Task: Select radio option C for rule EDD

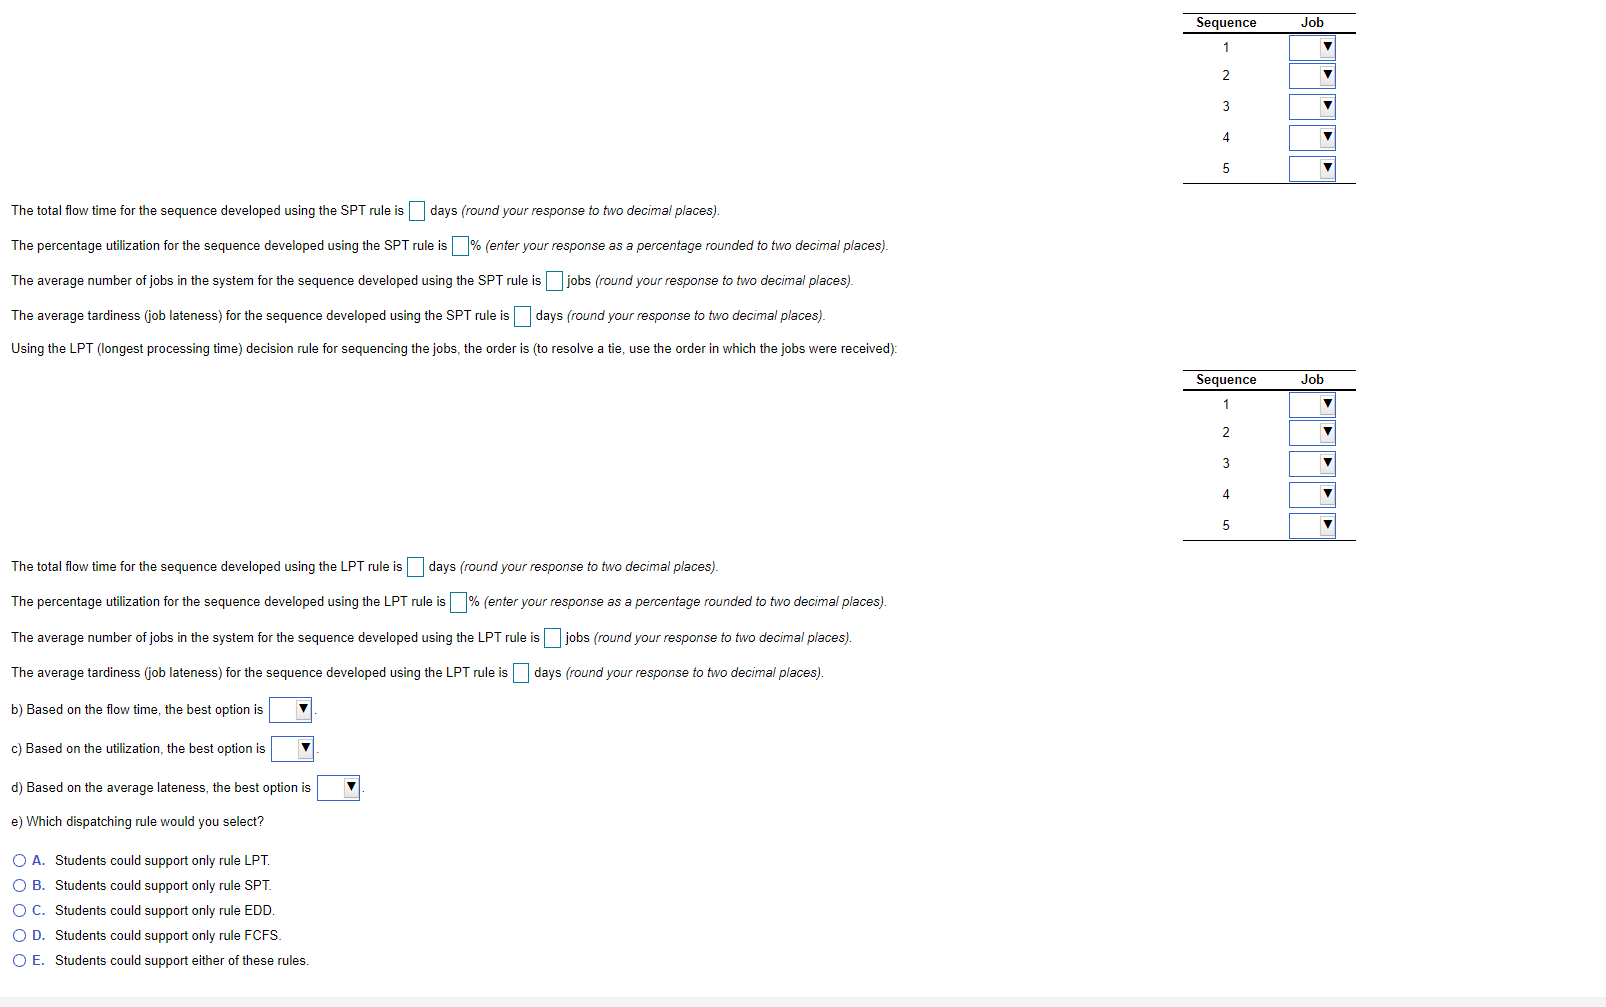Action: [x=19, y=910]
